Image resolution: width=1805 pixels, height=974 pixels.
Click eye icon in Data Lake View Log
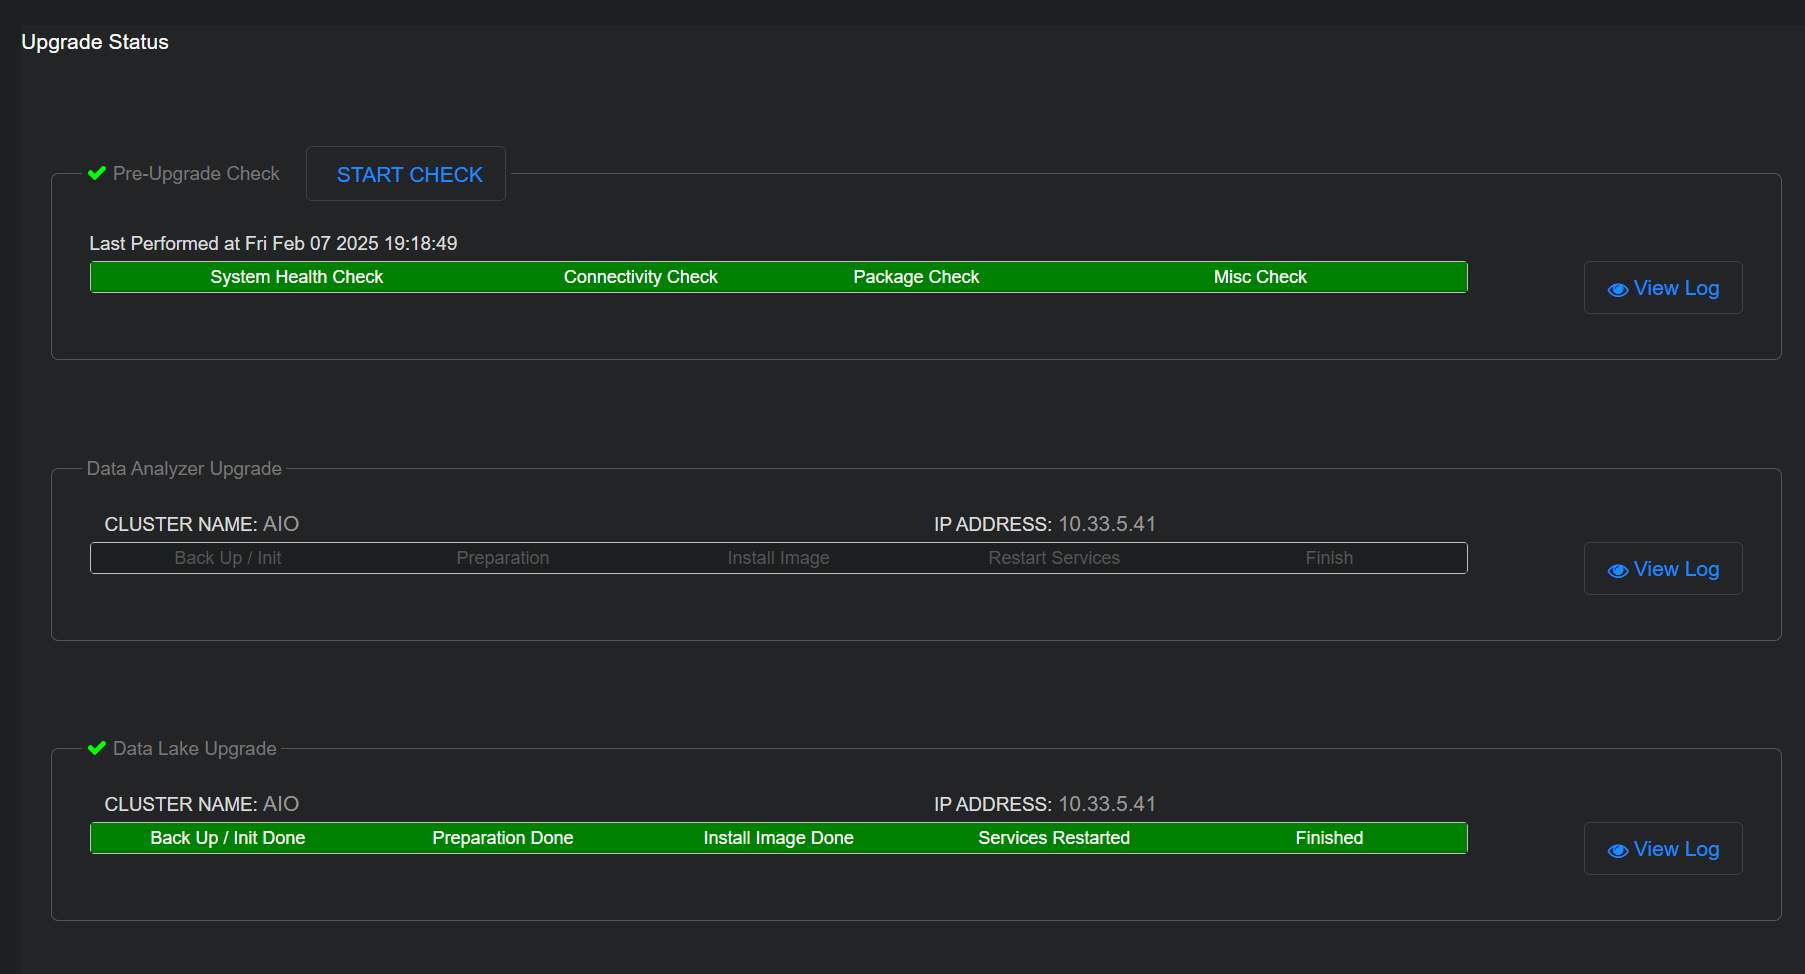(1617, 851)
